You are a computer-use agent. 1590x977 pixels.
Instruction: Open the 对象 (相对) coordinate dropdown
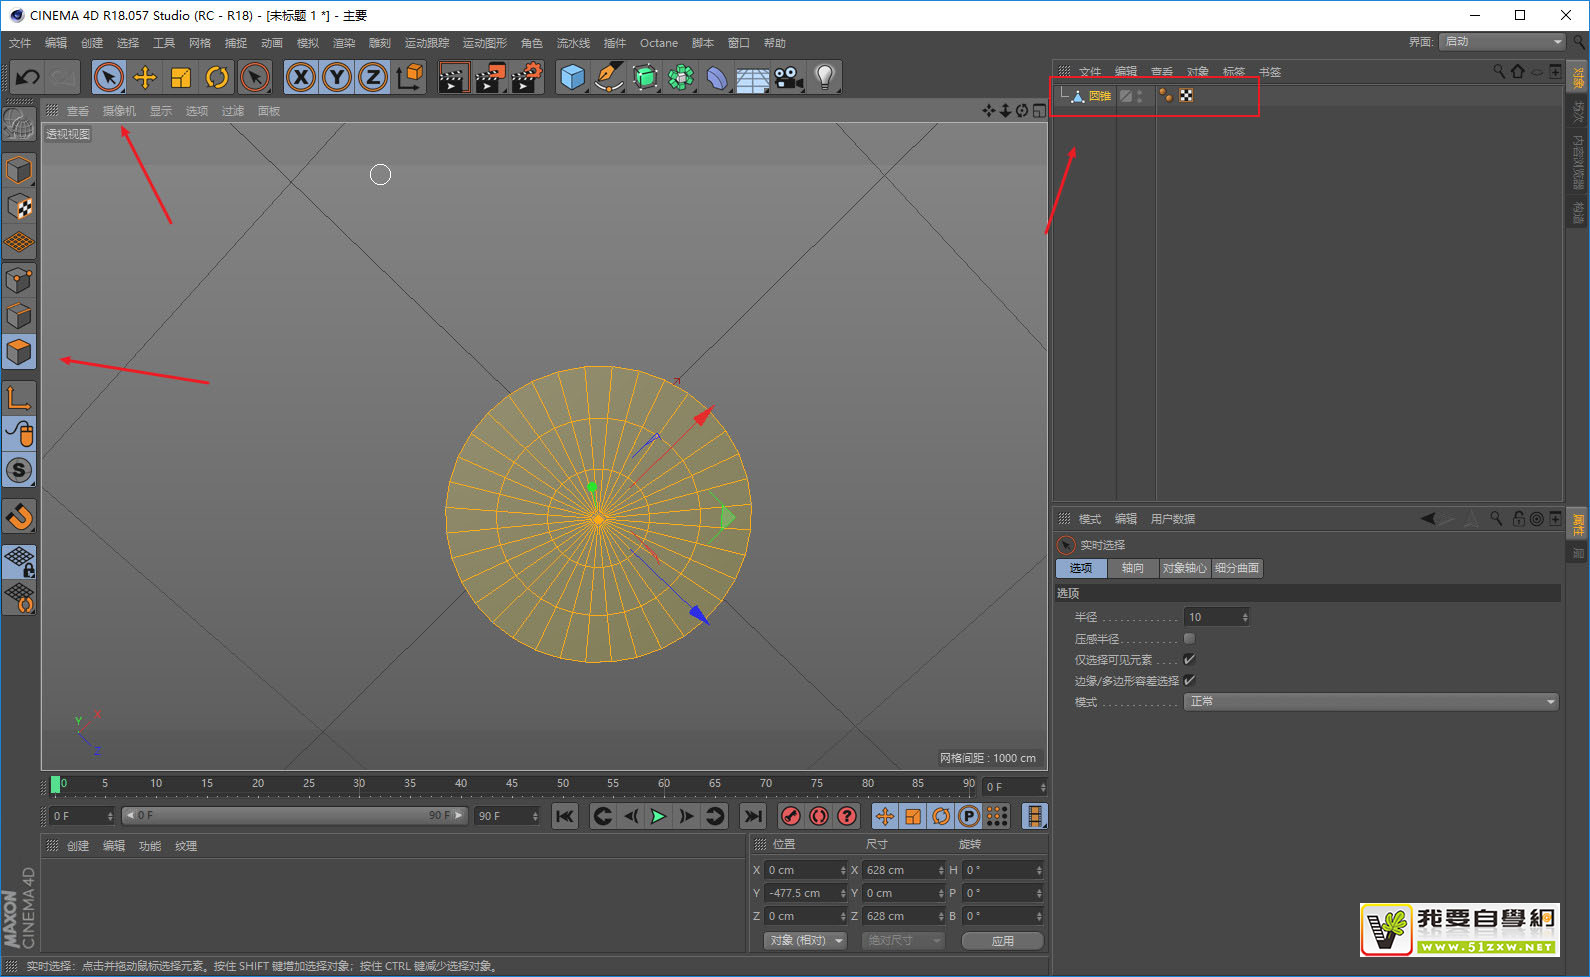tap(806, 940)
